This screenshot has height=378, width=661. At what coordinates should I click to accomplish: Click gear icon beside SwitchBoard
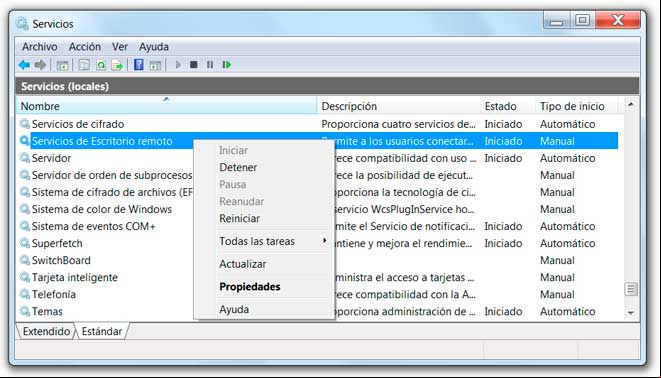coord(25,260)
